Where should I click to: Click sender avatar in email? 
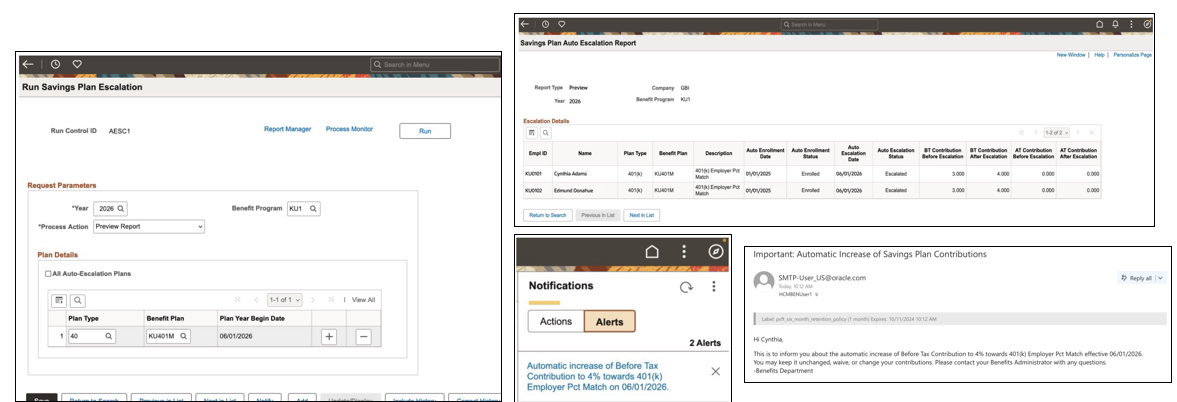[x=763, y=281]
